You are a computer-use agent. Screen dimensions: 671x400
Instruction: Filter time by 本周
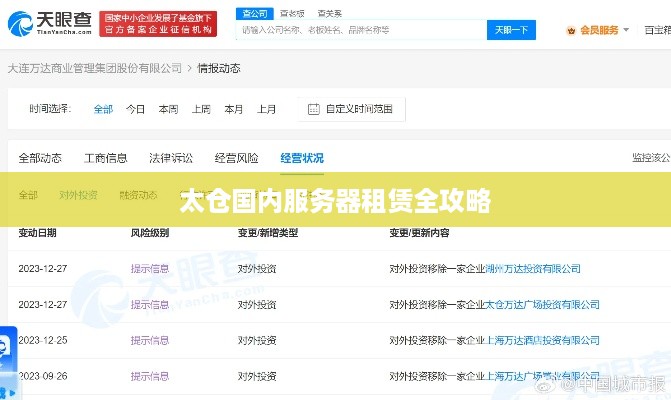(168, 110)
